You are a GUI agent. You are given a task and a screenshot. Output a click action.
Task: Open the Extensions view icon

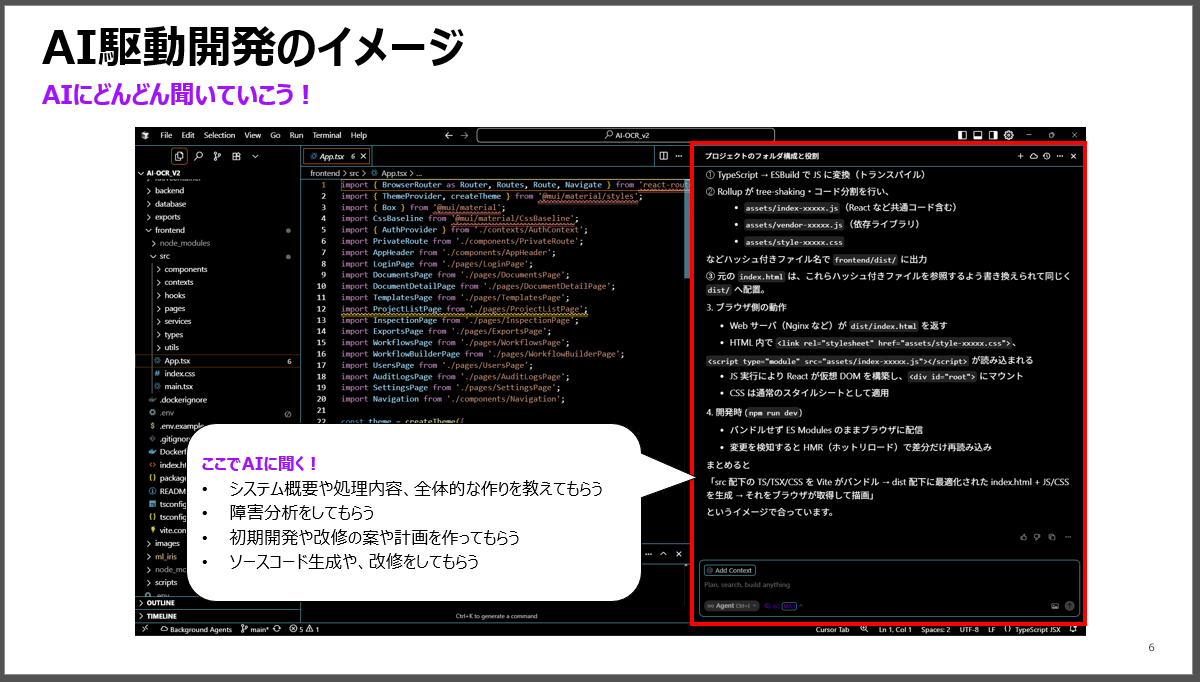236,156
